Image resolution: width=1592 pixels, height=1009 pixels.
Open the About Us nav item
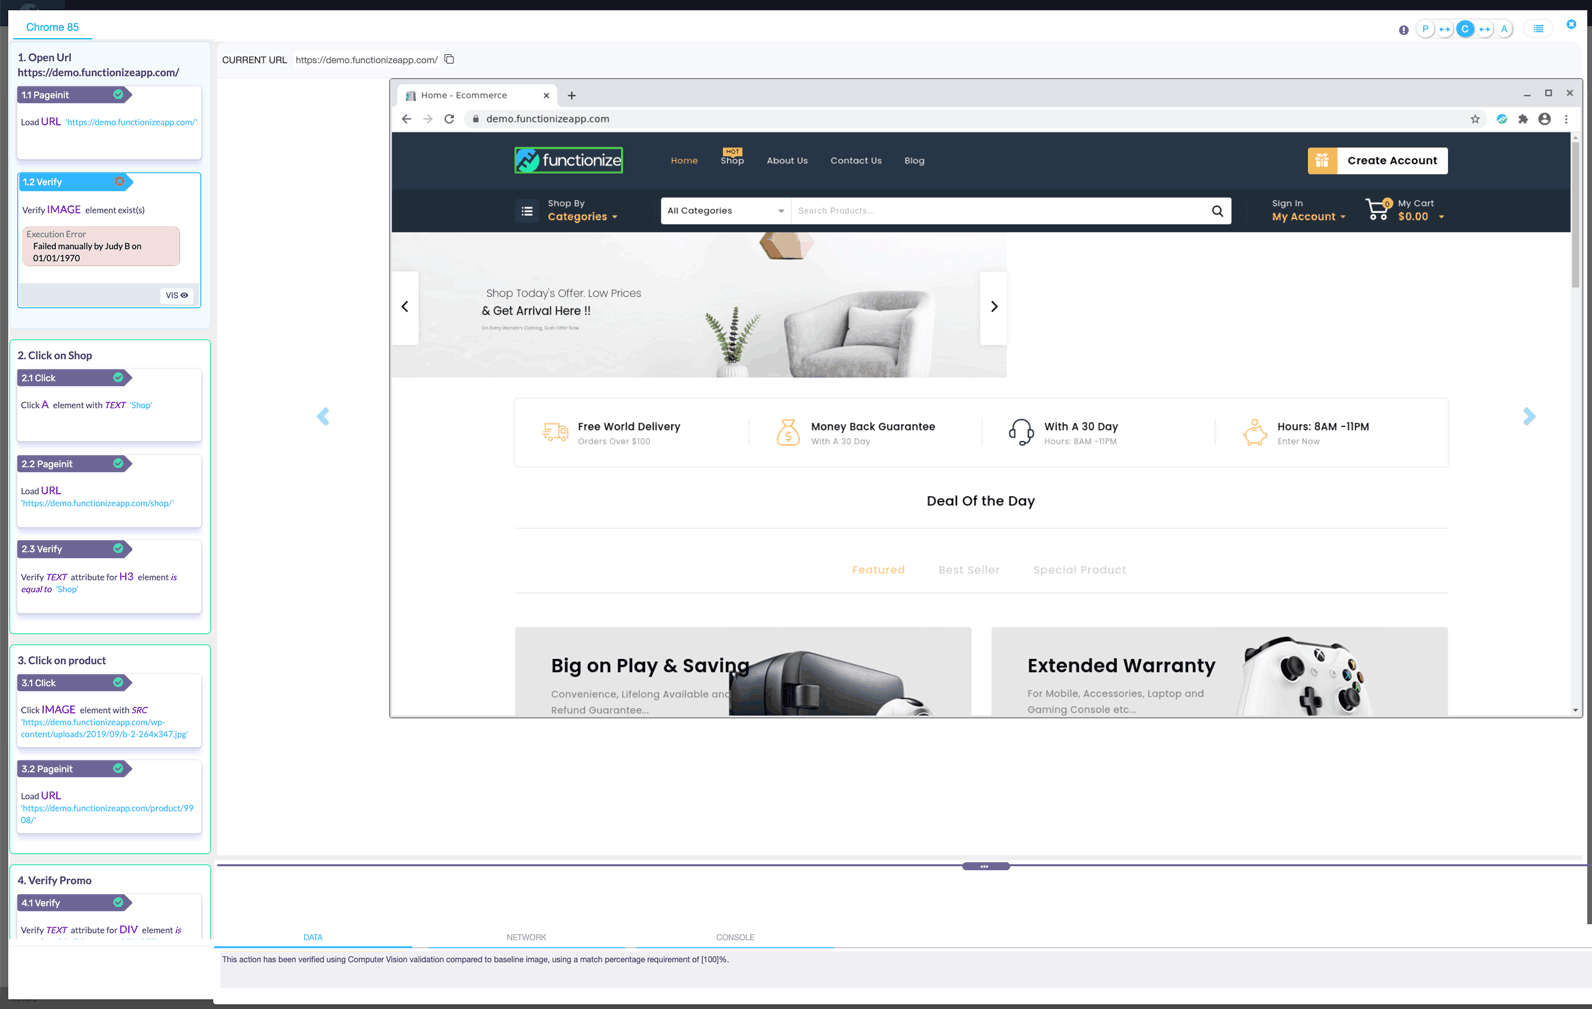point(787,161)
